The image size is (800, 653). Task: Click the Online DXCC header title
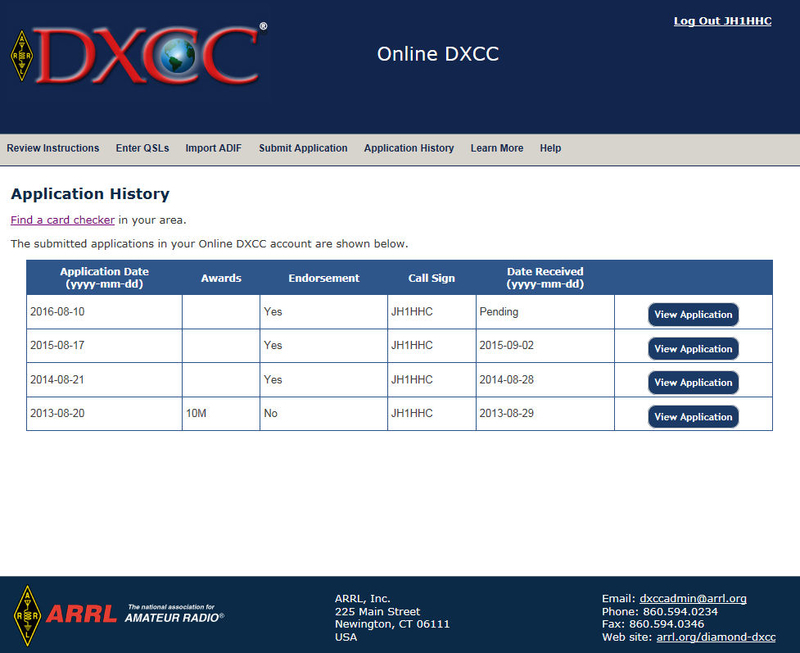[x=437, y=54]
